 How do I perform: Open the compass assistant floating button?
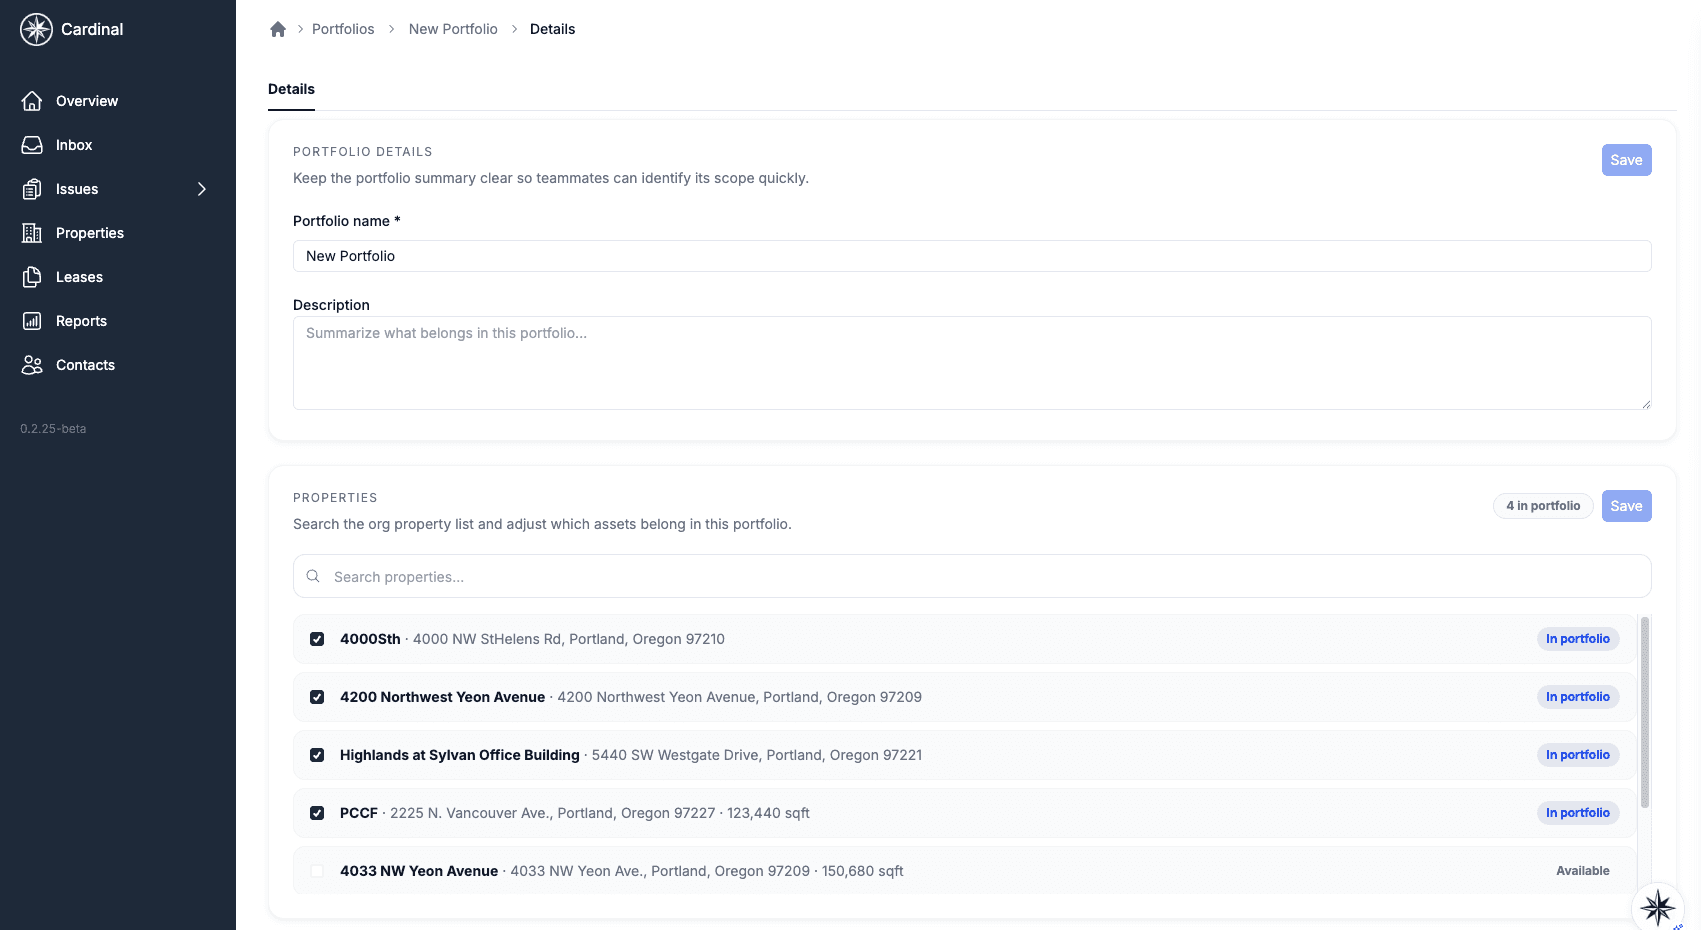pyautogui.click(x=1657, y=907)
